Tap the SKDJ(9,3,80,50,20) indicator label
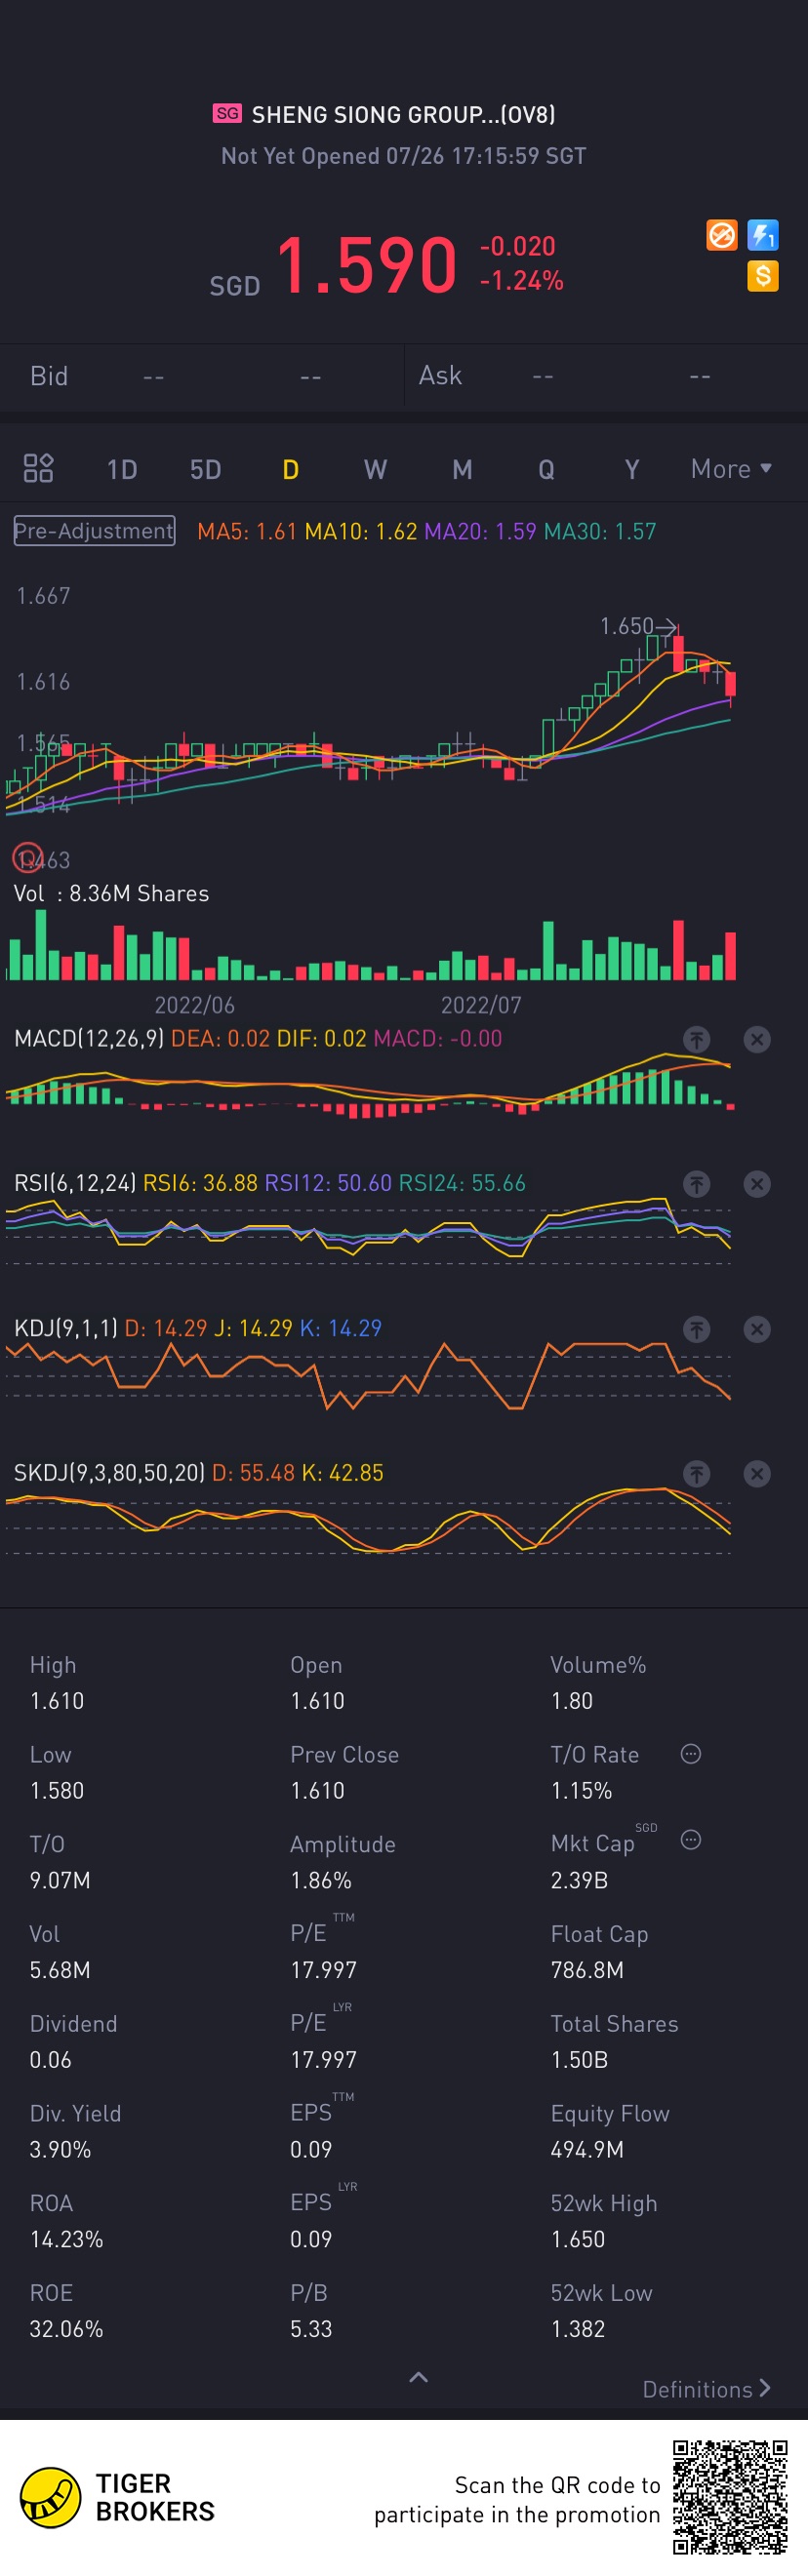Viewport: 808px width, 2576px height. coord(109,1473)
